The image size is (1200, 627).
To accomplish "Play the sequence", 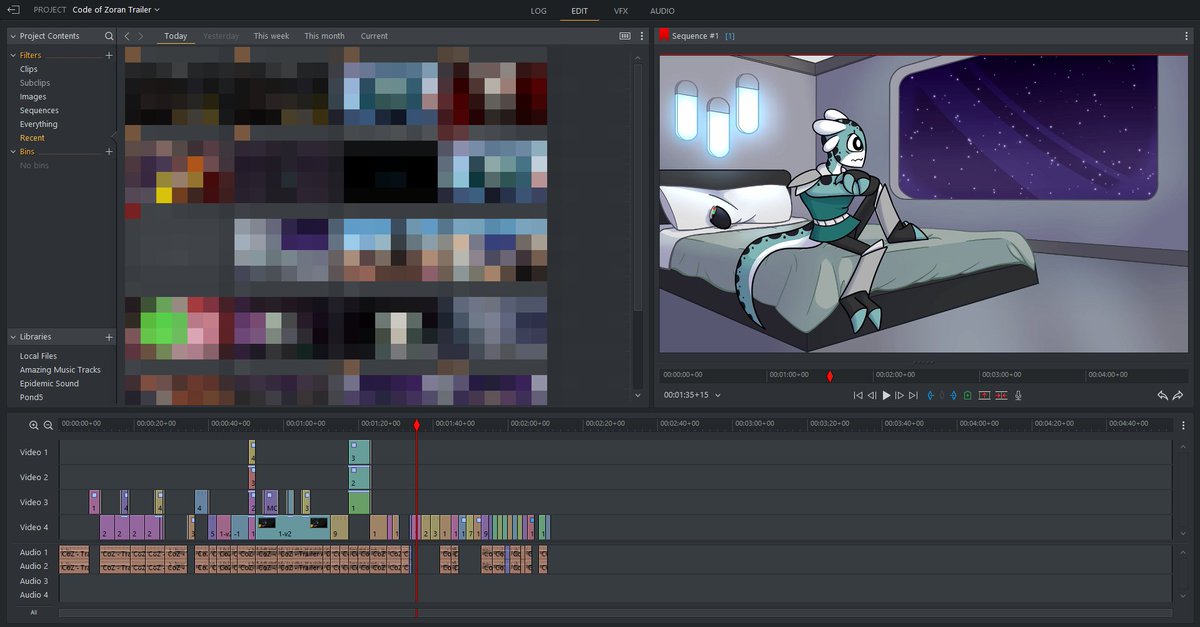I will 886,396.
